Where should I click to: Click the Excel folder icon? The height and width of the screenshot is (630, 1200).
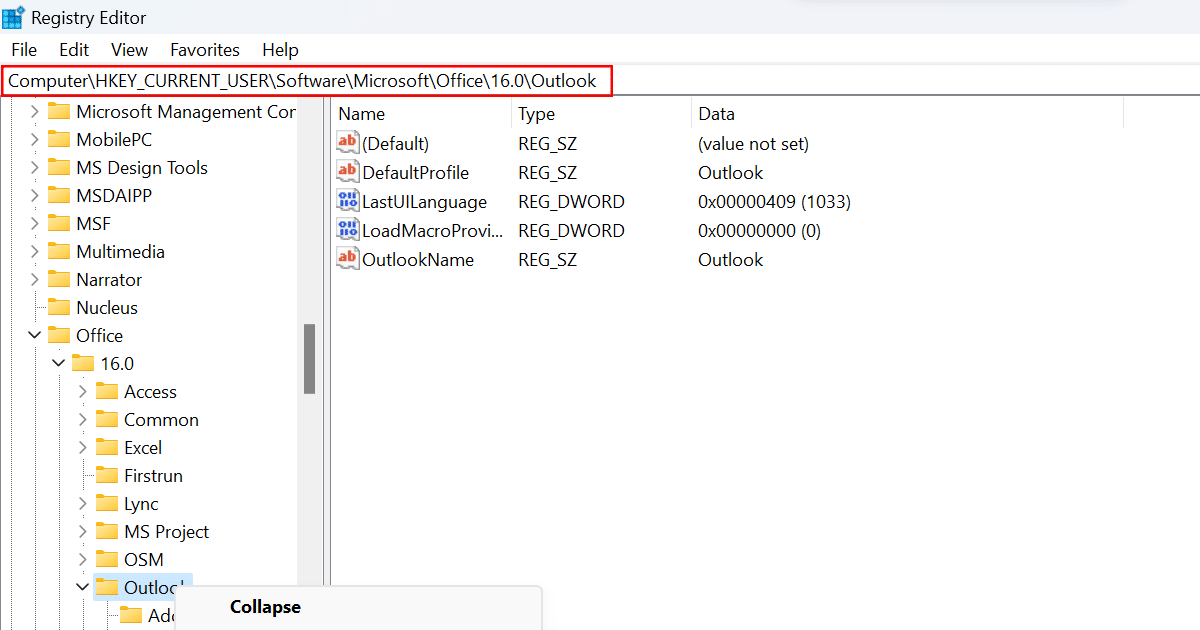click(x=107, y=448)
